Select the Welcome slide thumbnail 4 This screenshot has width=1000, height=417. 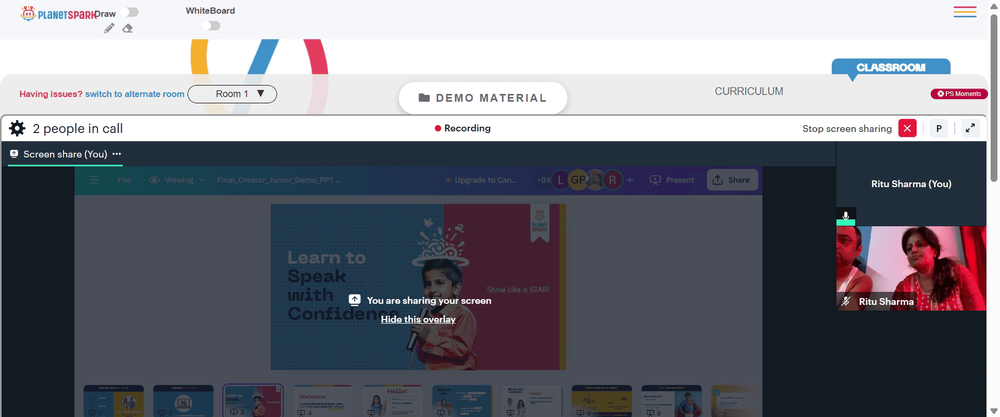pyautogui.click(x=323, y=400)
